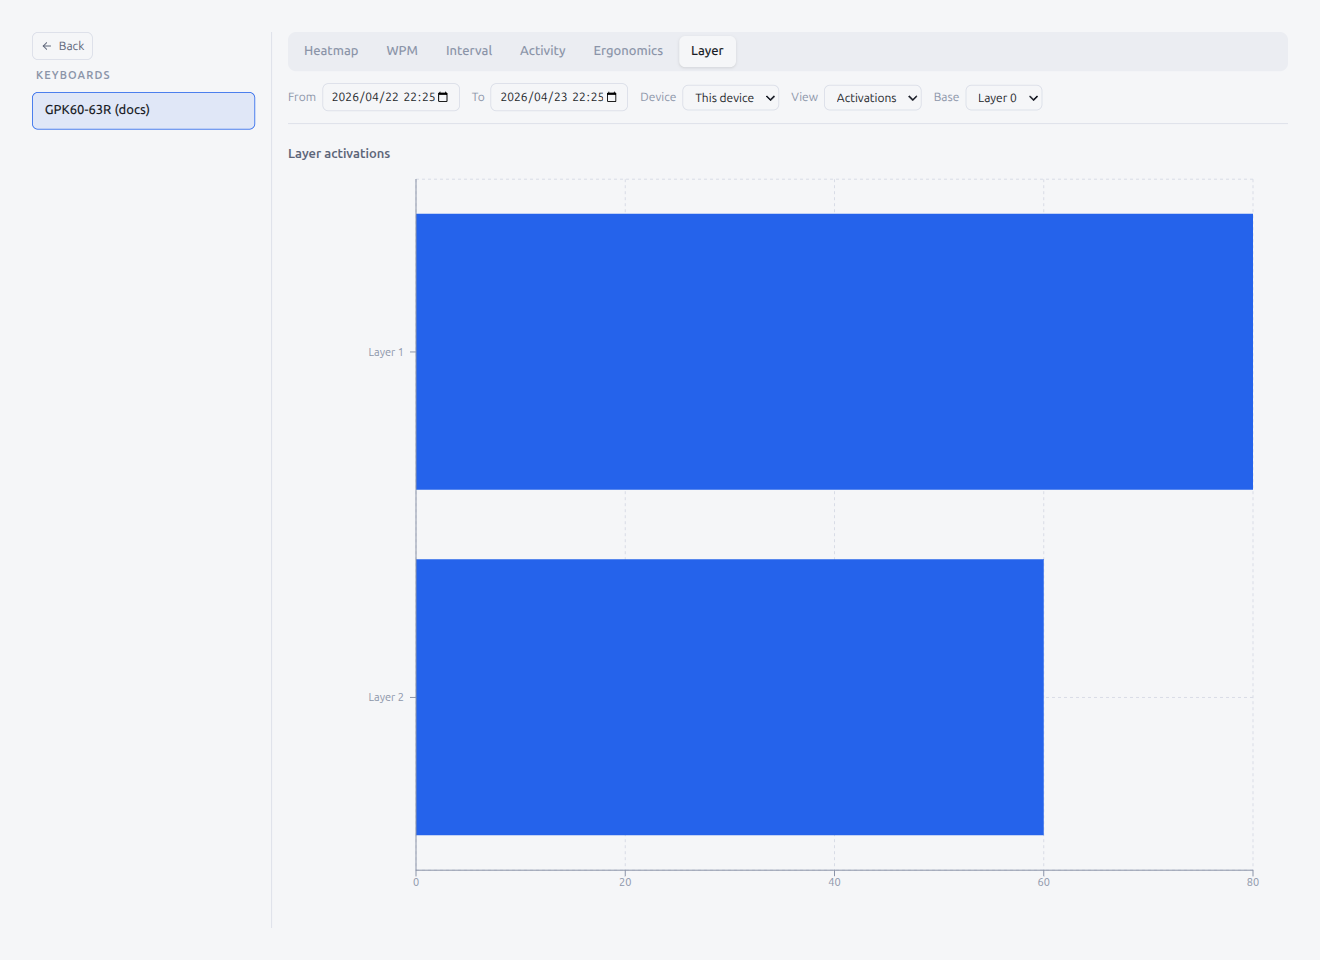Screen dimensions: 1320x960
Task: Open calendar picker icon in From field
Action: pyautogui.click(x=443, y=97)
